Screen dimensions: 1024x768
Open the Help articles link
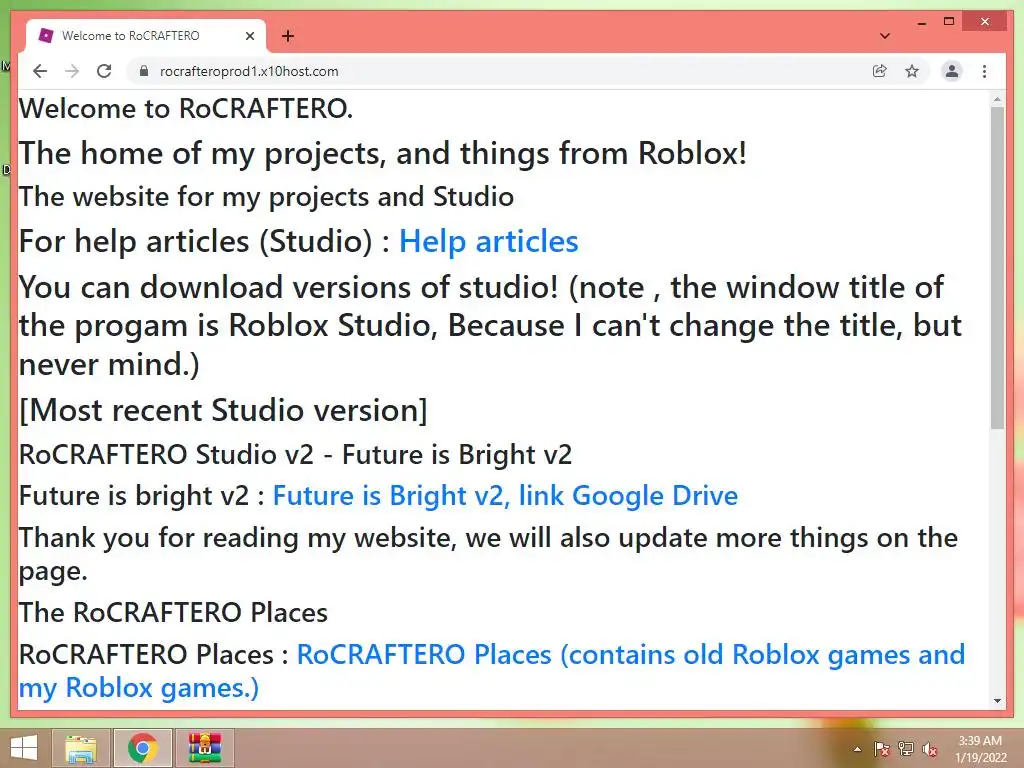[488, 242]
